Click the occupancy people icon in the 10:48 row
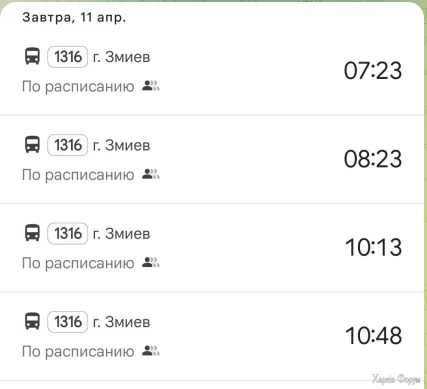Image resolution: width=427 pixels, height=389 pixels. [151, 351]
